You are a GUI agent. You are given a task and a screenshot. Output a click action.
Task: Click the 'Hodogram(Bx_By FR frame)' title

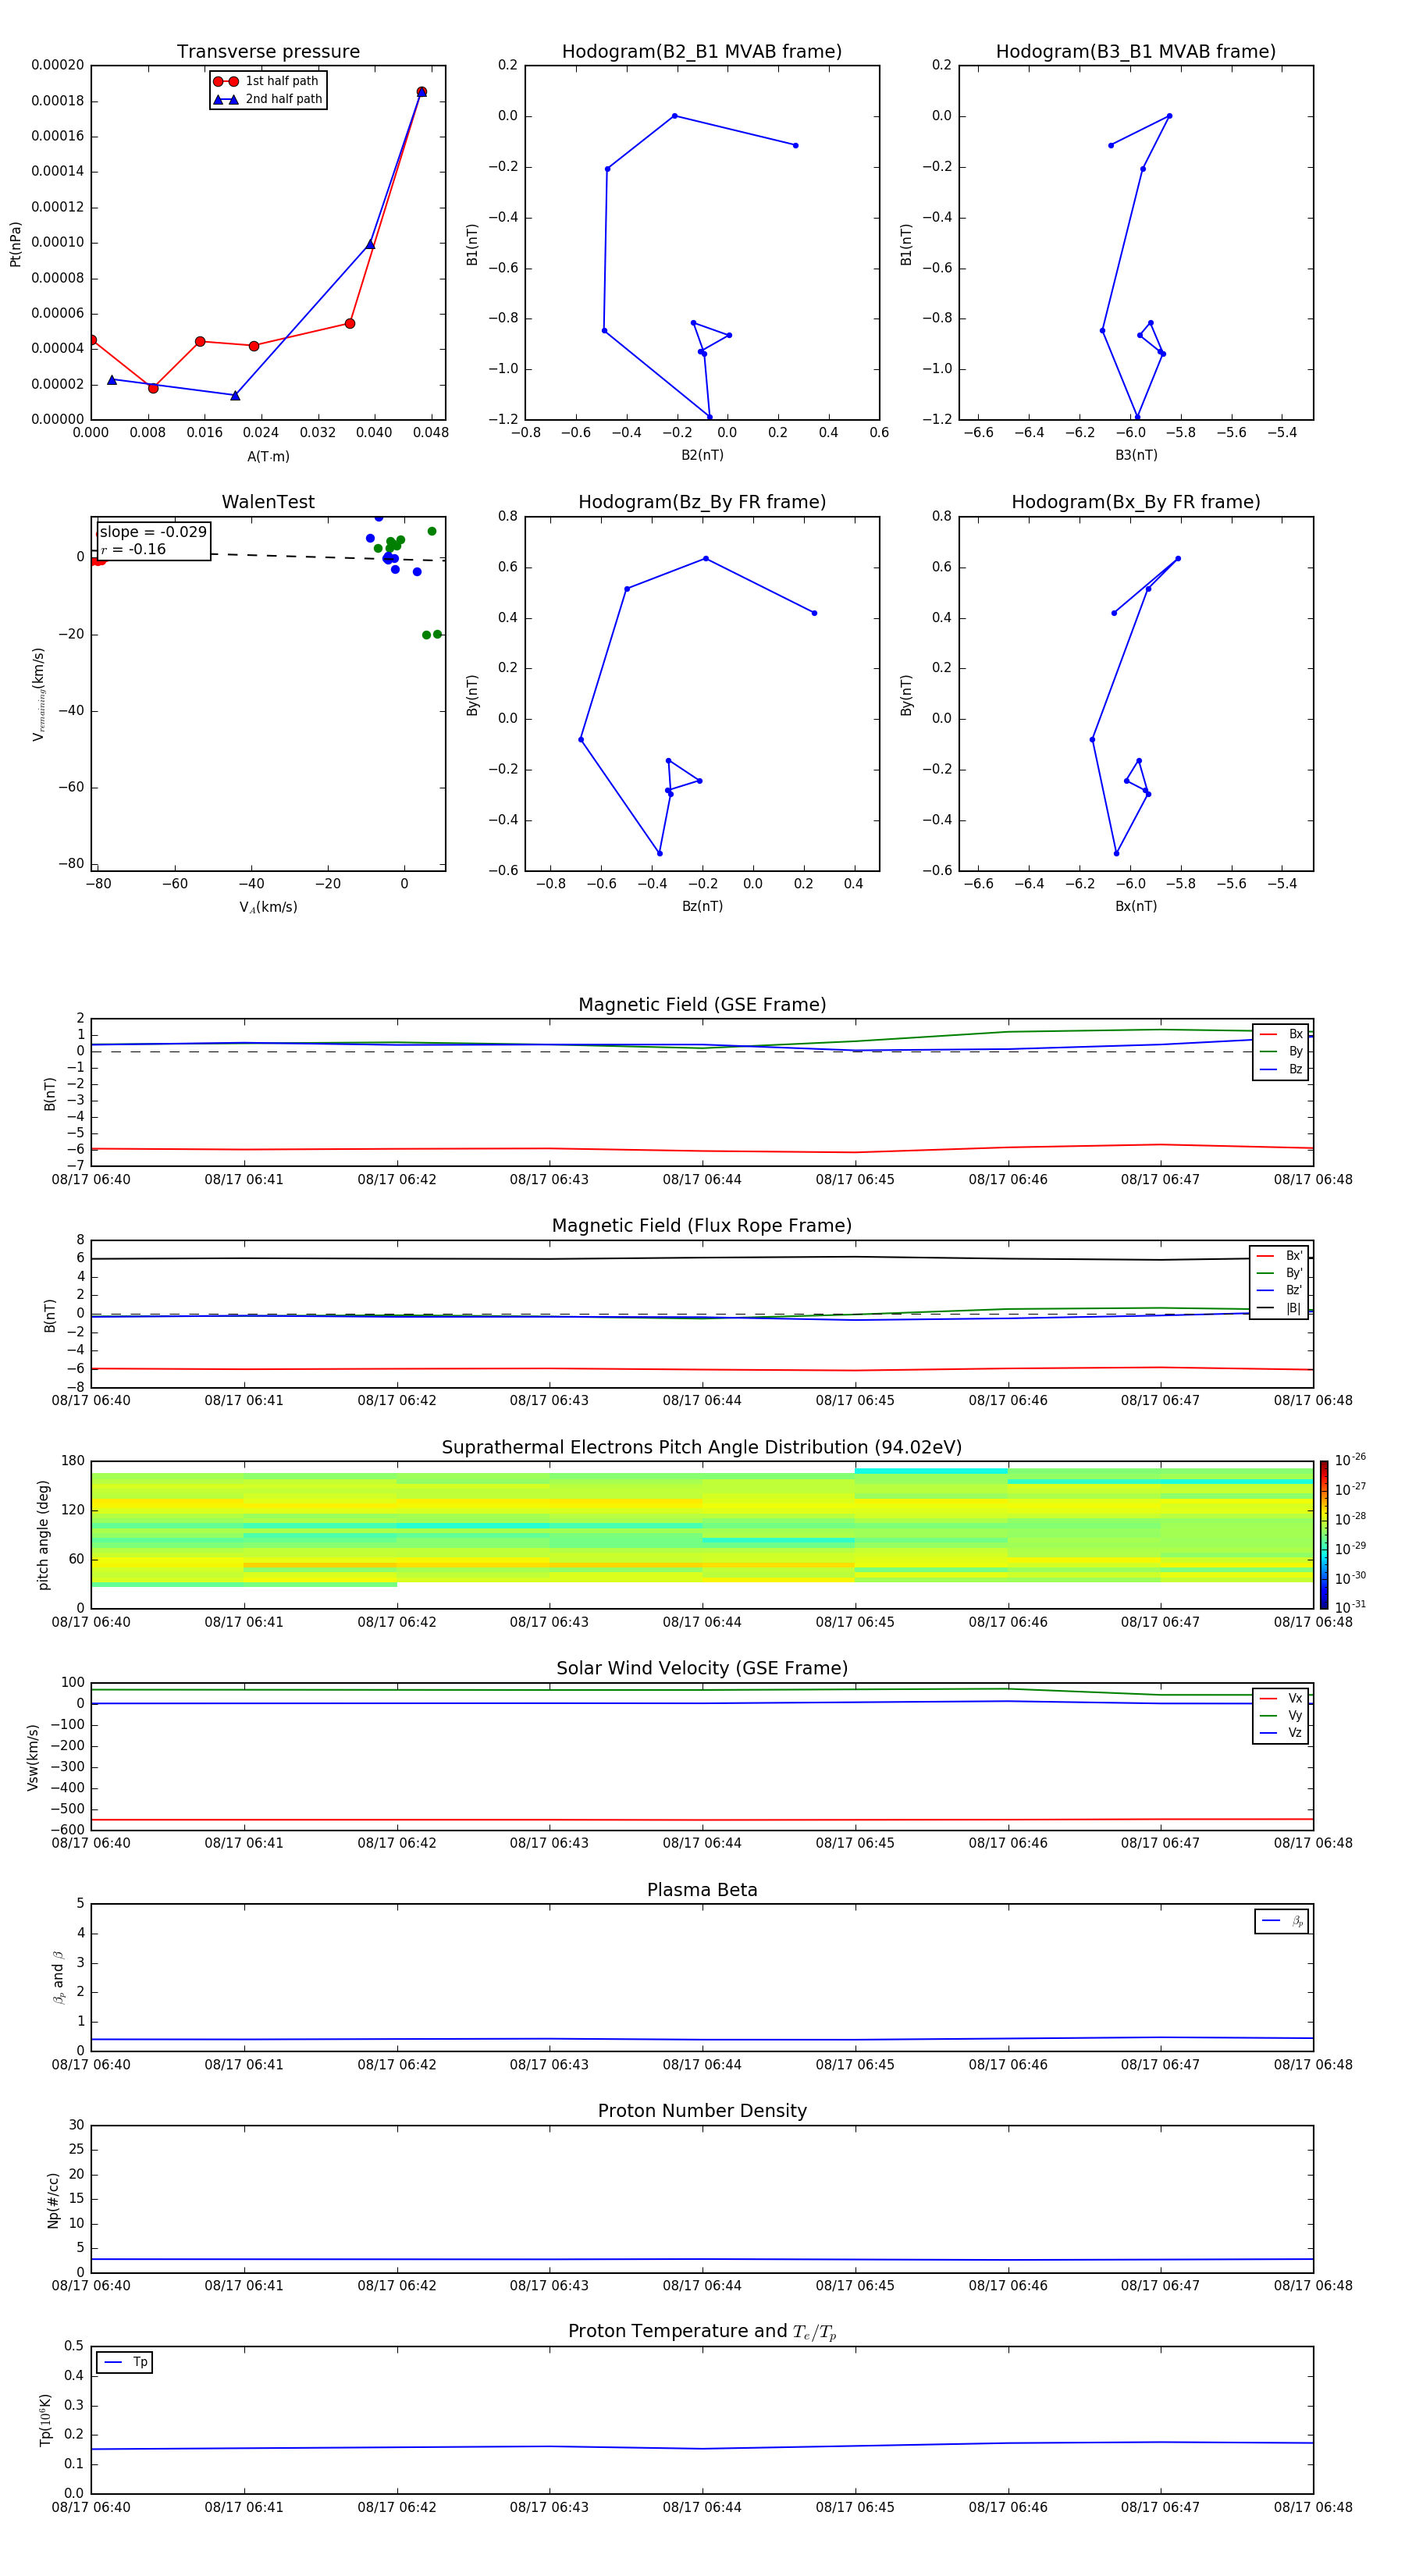1136,502
